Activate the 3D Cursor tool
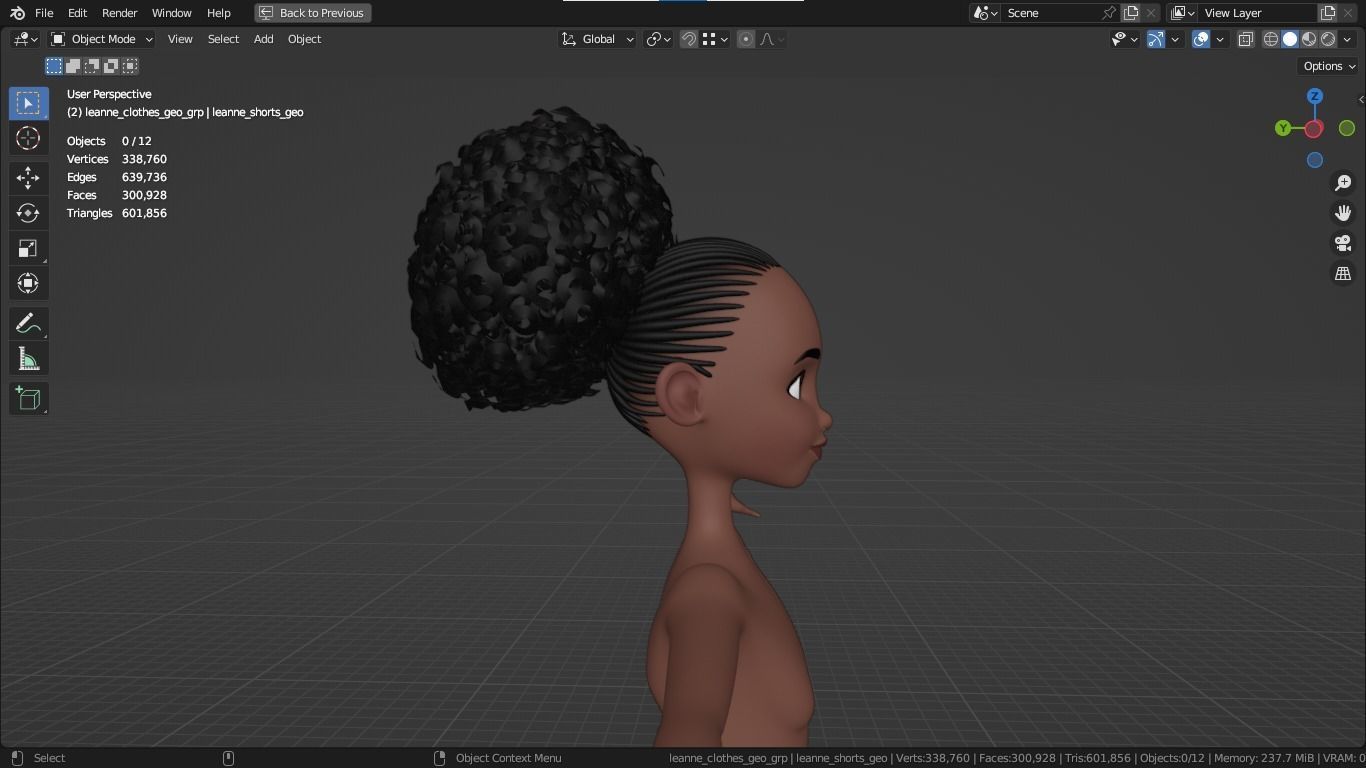 click(x=28, y=138)
